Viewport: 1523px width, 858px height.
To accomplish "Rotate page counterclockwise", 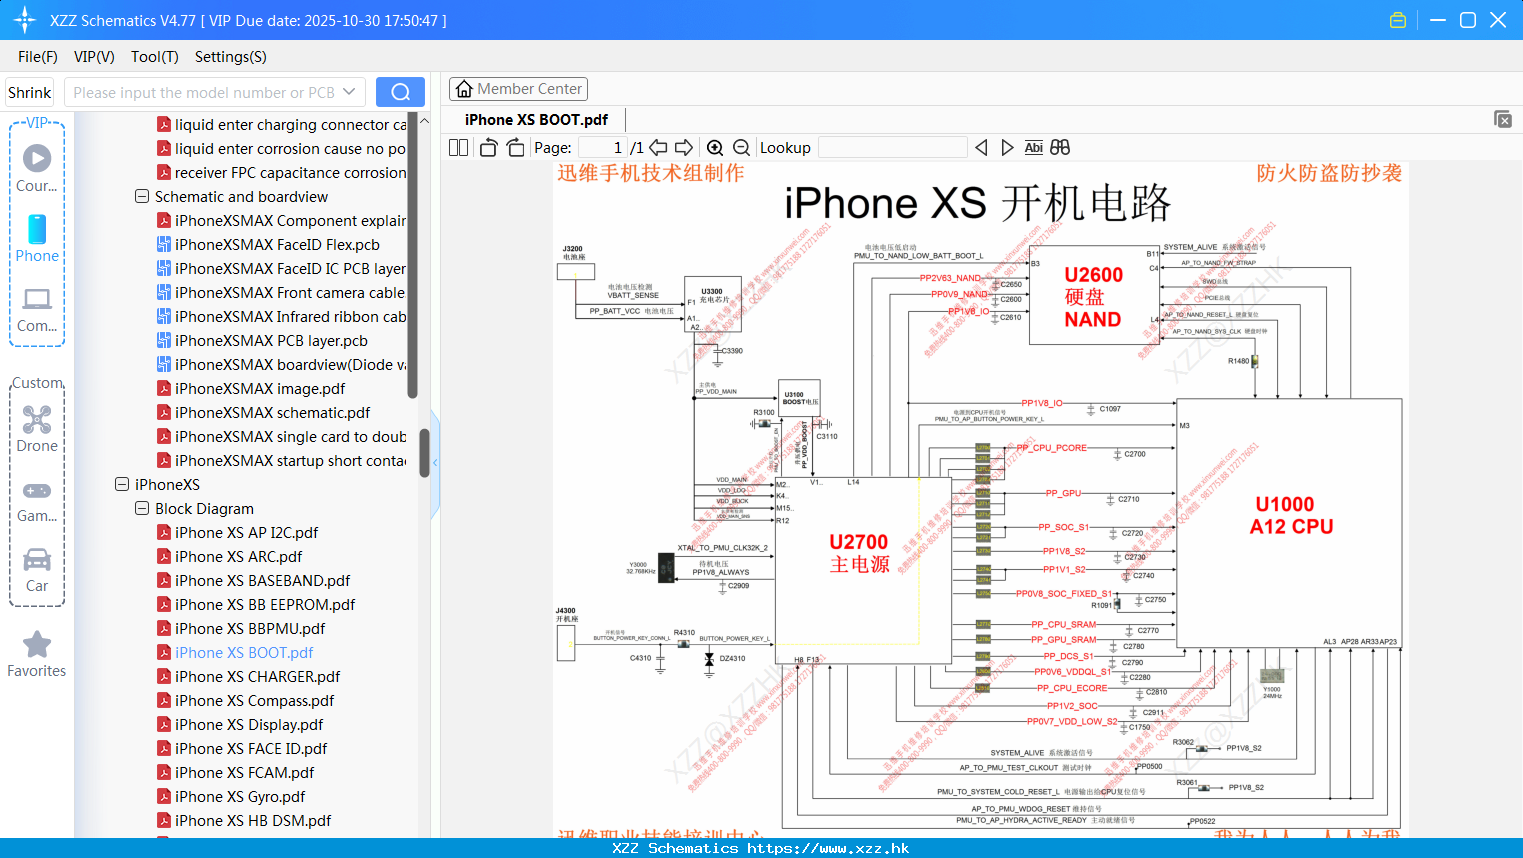I will (488, 147).
